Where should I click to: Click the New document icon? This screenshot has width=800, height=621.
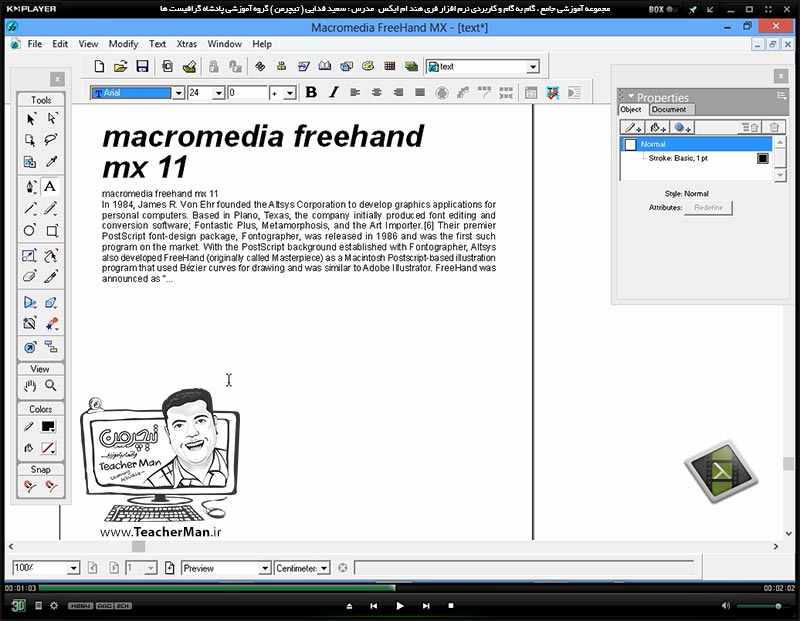pos(99,66)
